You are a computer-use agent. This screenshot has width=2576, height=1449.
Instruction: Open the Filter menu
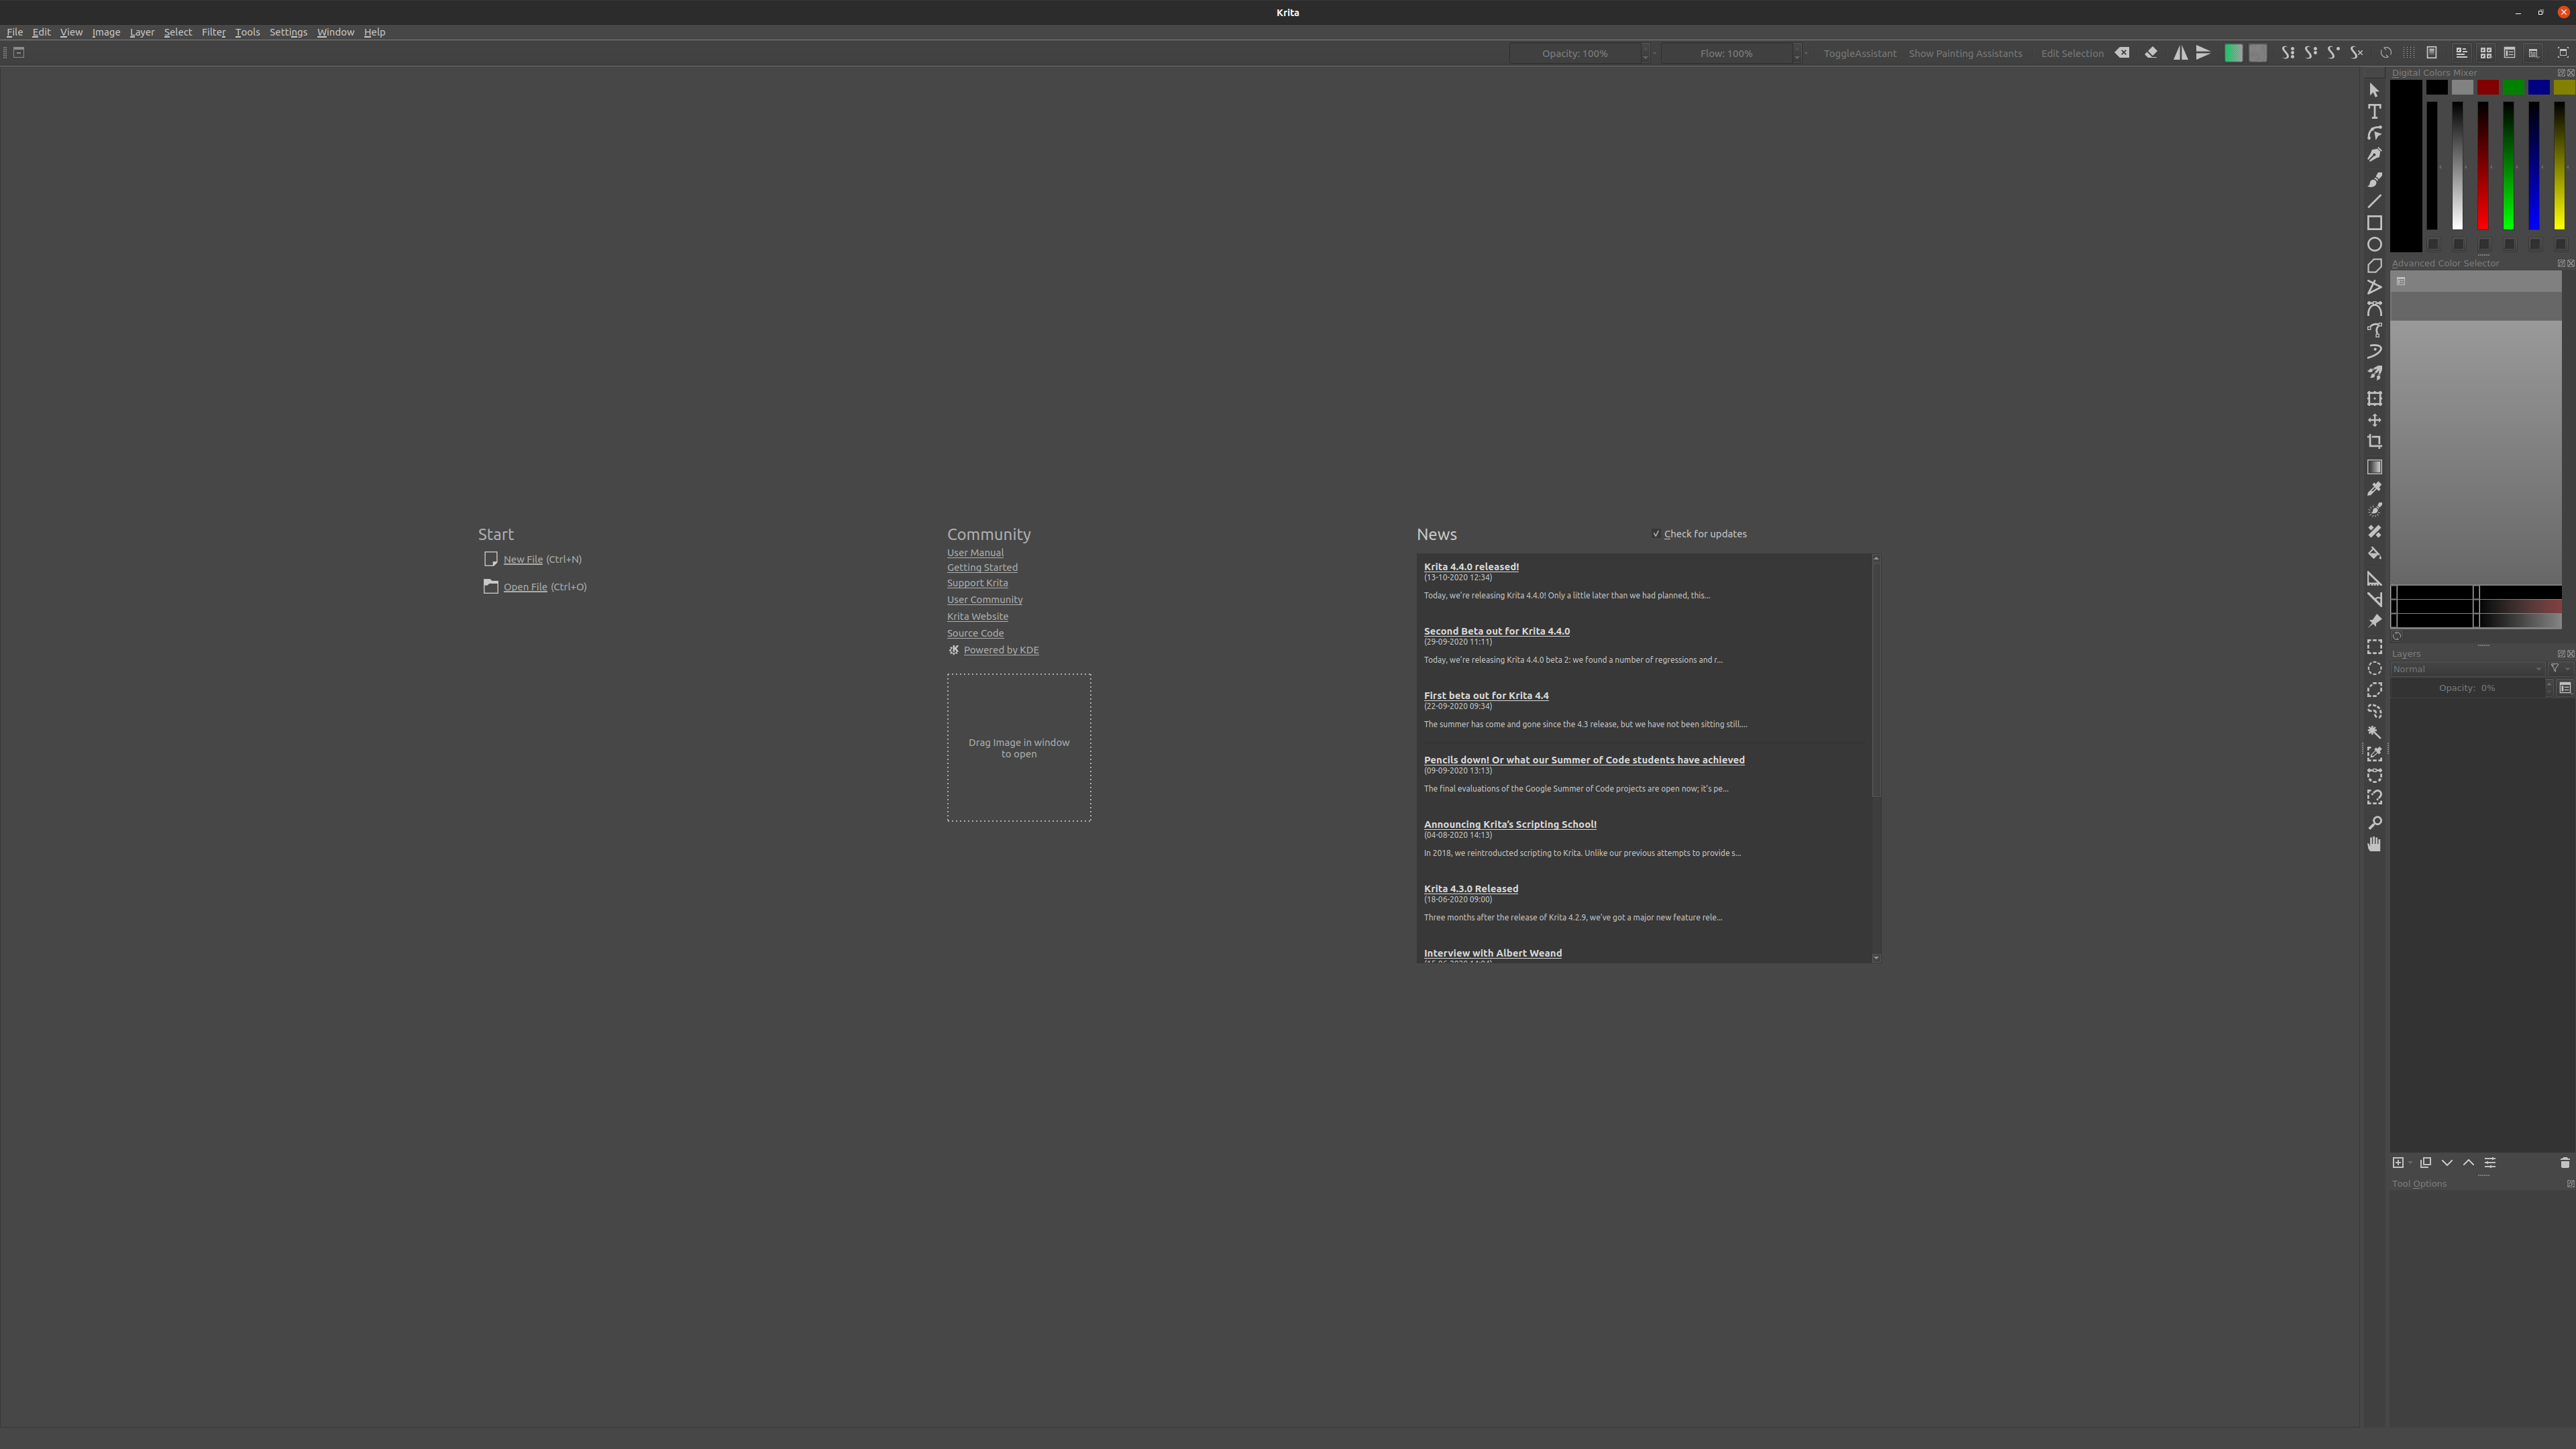(x=213, y=32)
